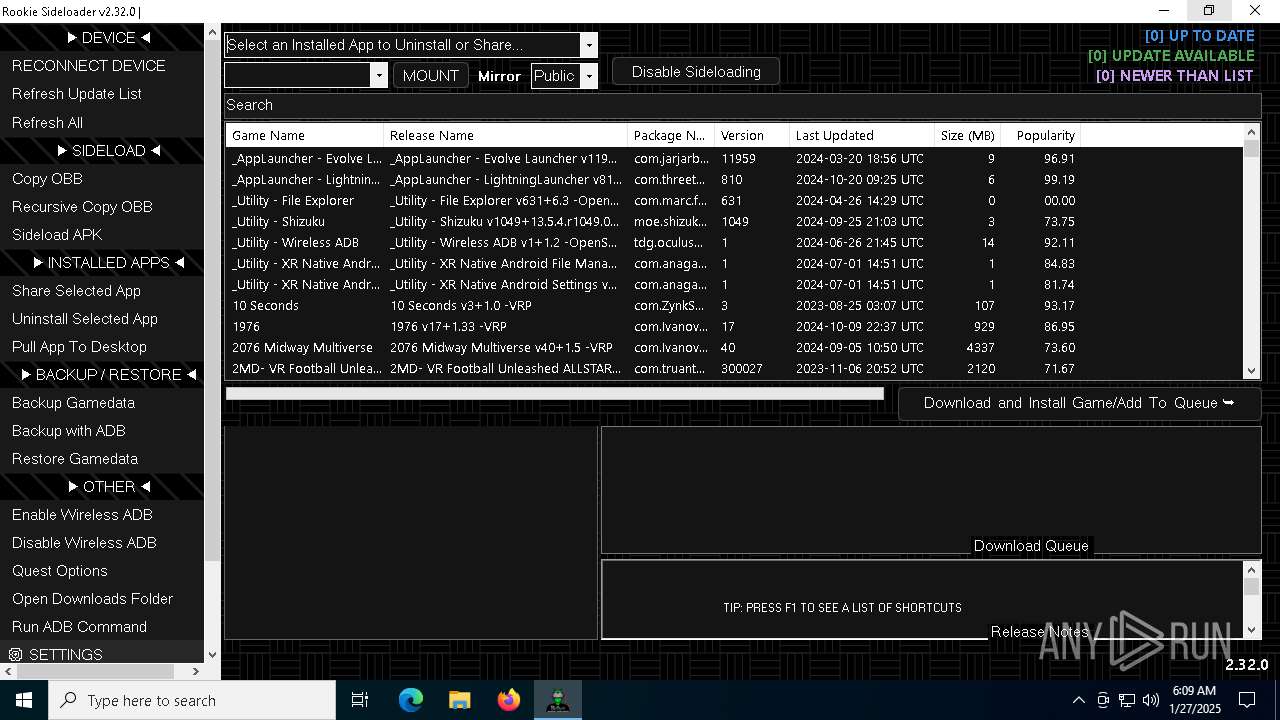Sort by Game Name column

click(305, 135)
